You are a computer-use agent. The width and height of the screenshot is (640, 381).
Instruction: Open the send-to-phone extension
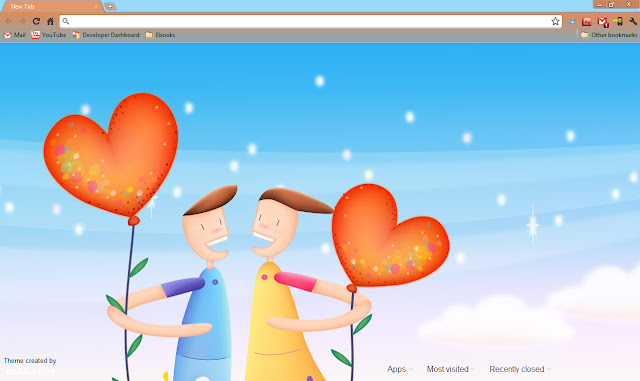(x=618, y=21)
